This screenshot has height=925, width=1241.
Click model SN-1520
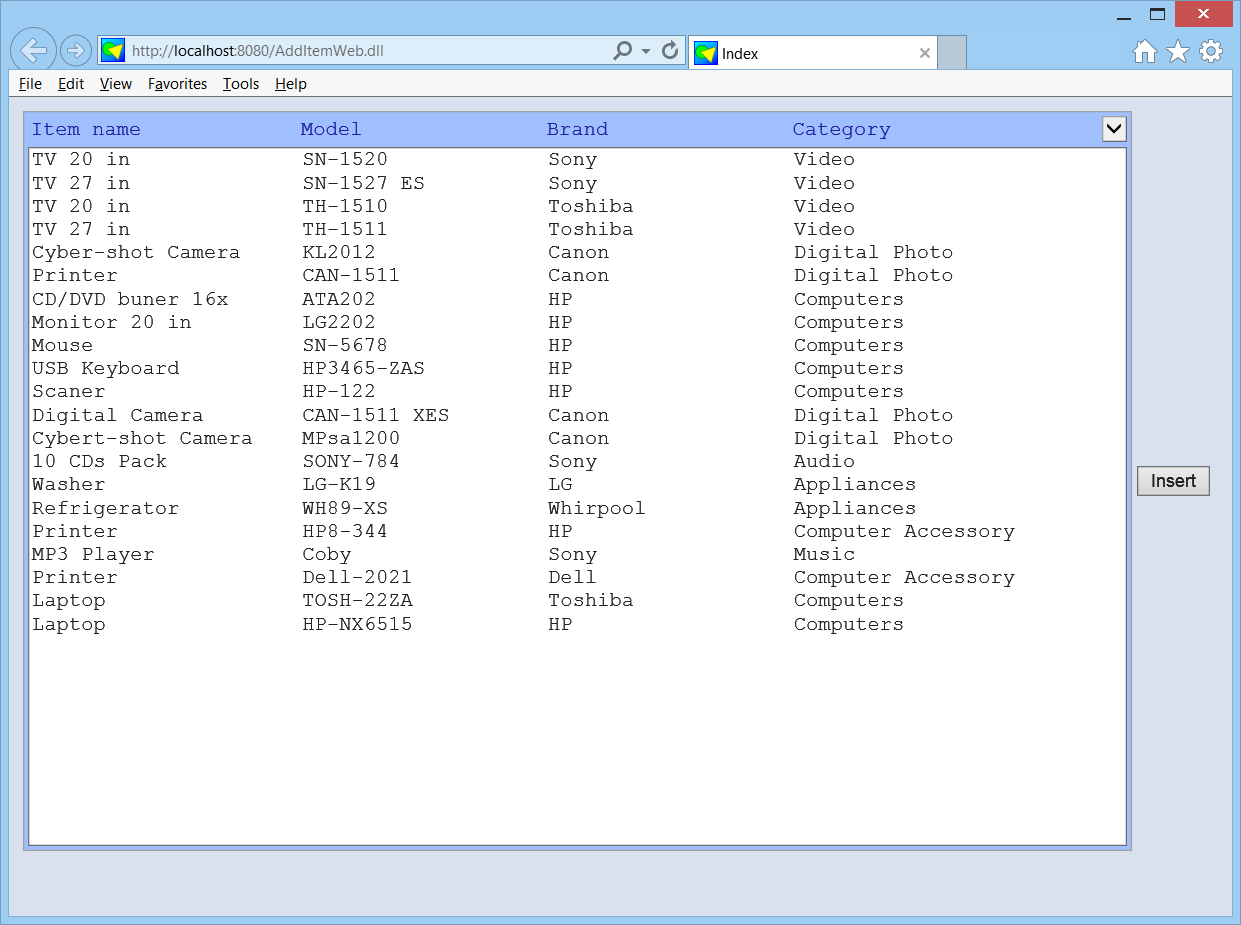pos(345,159)
